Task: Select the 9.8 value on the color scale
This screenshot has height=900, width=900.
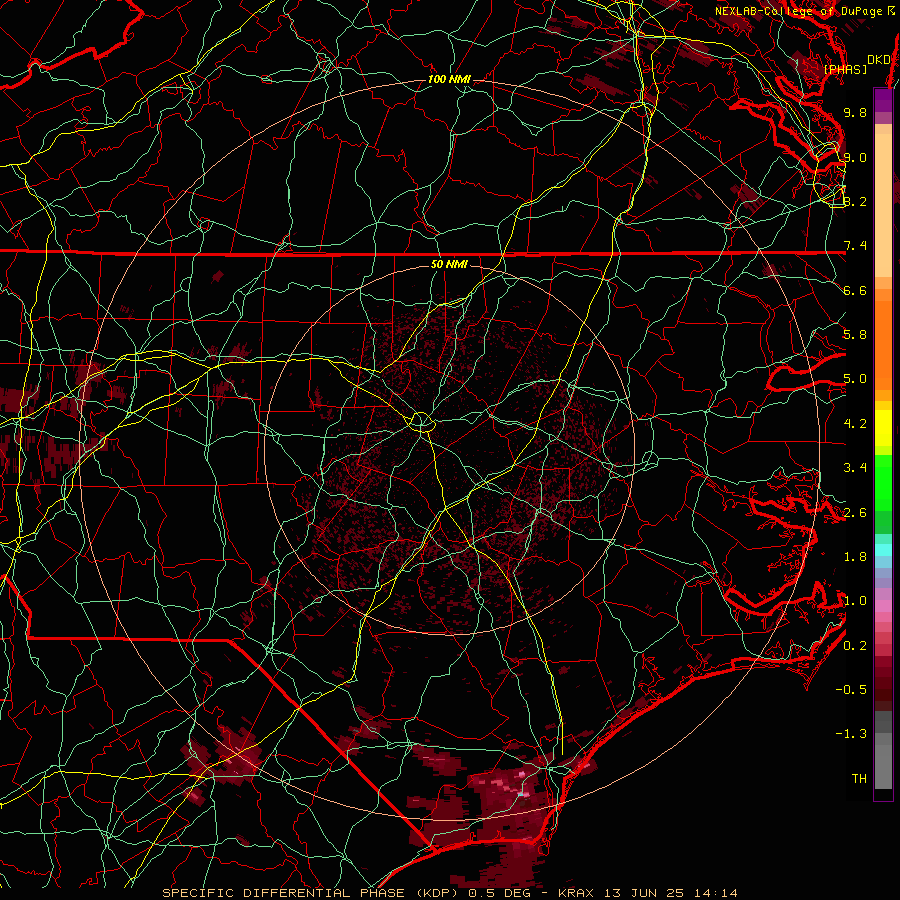Action: [x=855, y=112]
